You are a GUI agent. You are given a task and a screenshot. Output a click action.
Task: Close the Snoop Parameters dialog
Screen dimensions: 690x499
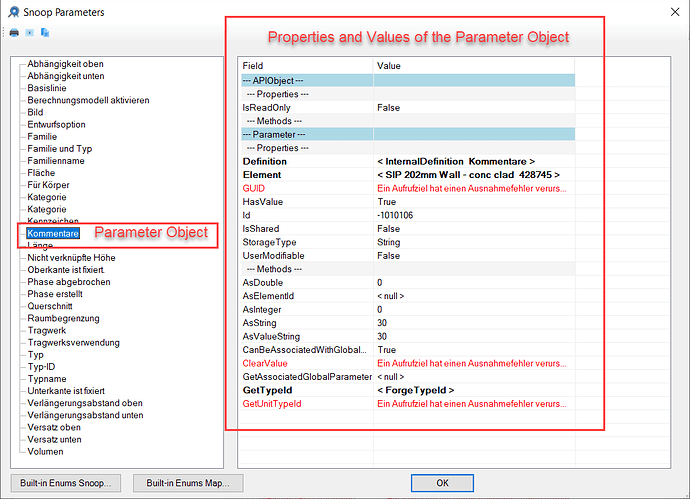tap(675, 12)
